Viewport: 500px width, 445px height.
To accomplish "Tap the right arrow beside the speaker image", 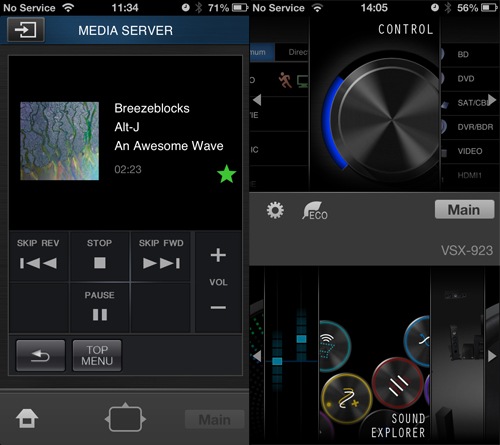I will 492,356.
